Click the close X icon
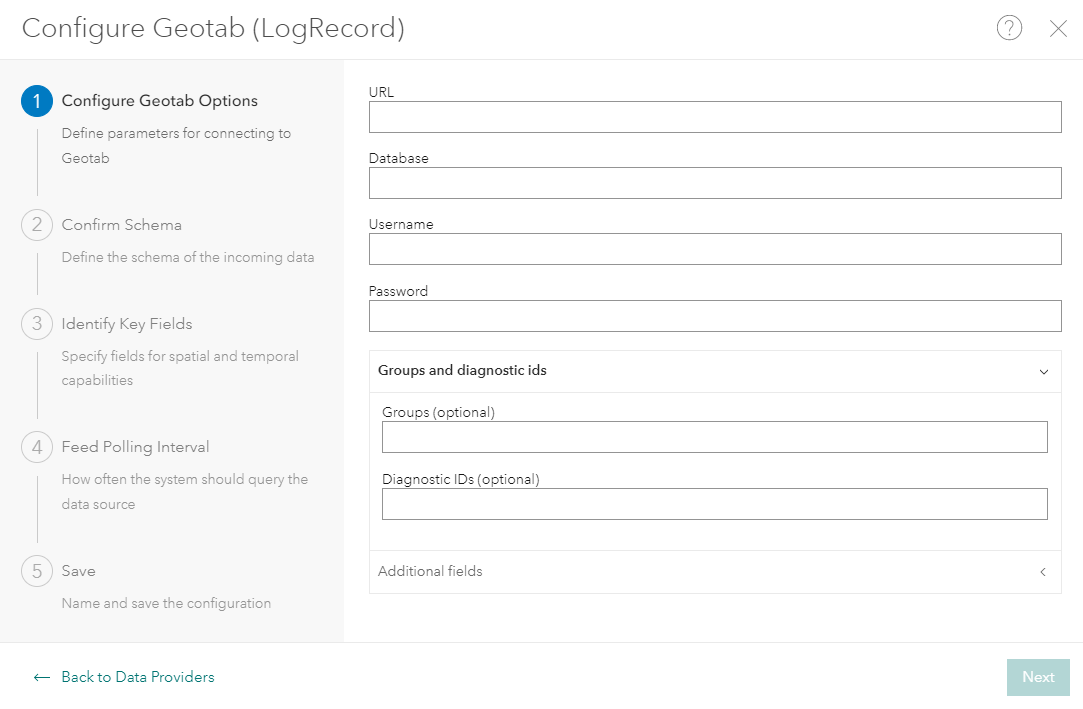This screenshot has height=709, width=1083. [1058, 28]
